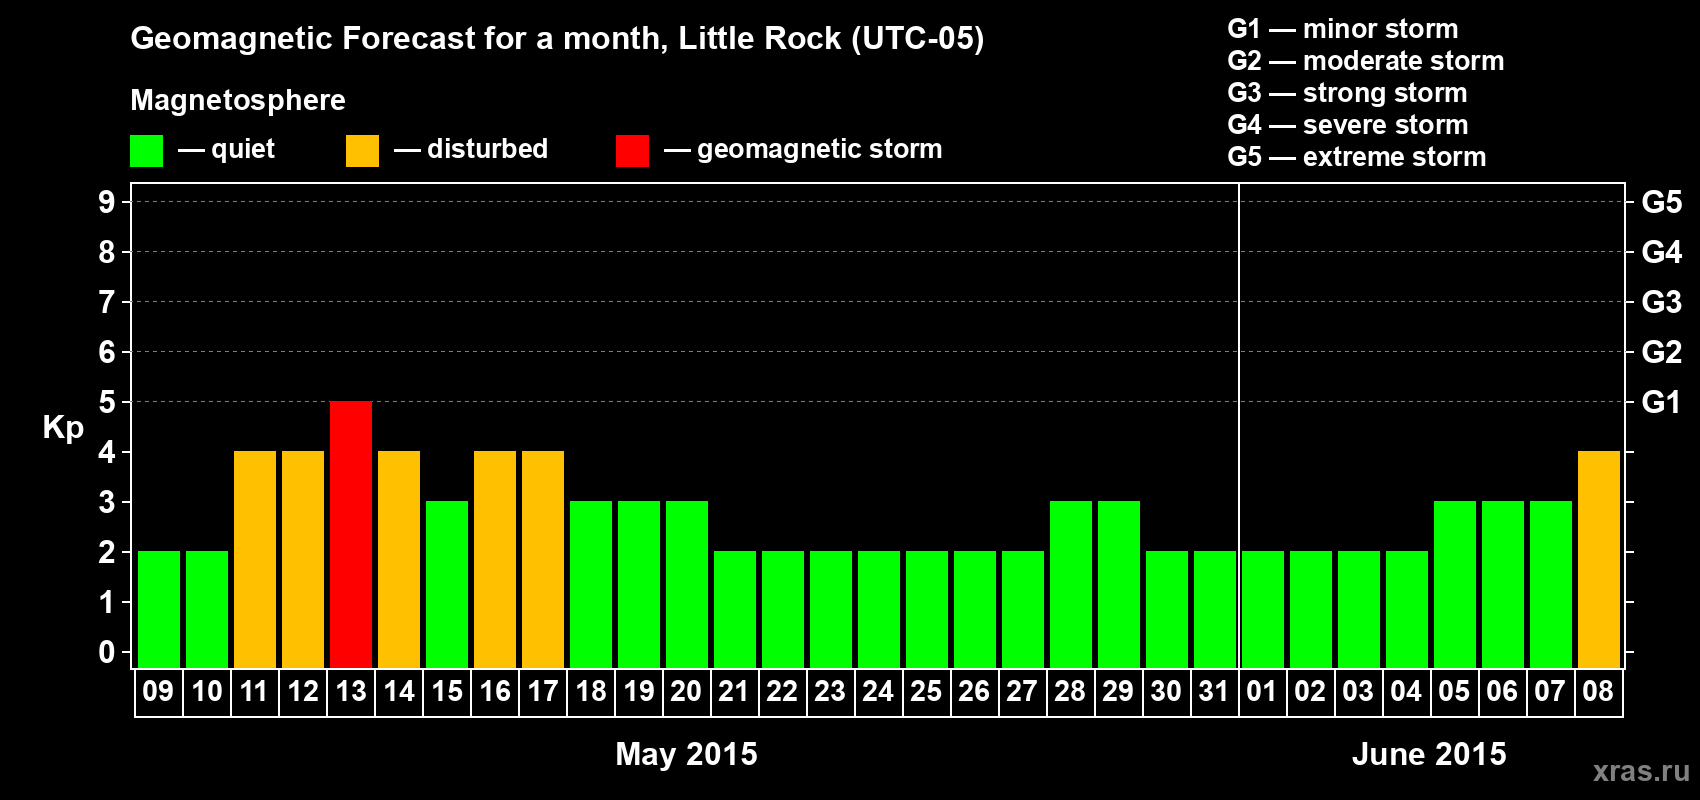Click the Kp value 0 on left axis
The image size is (1700, 800).
click(x=107, y=652)
